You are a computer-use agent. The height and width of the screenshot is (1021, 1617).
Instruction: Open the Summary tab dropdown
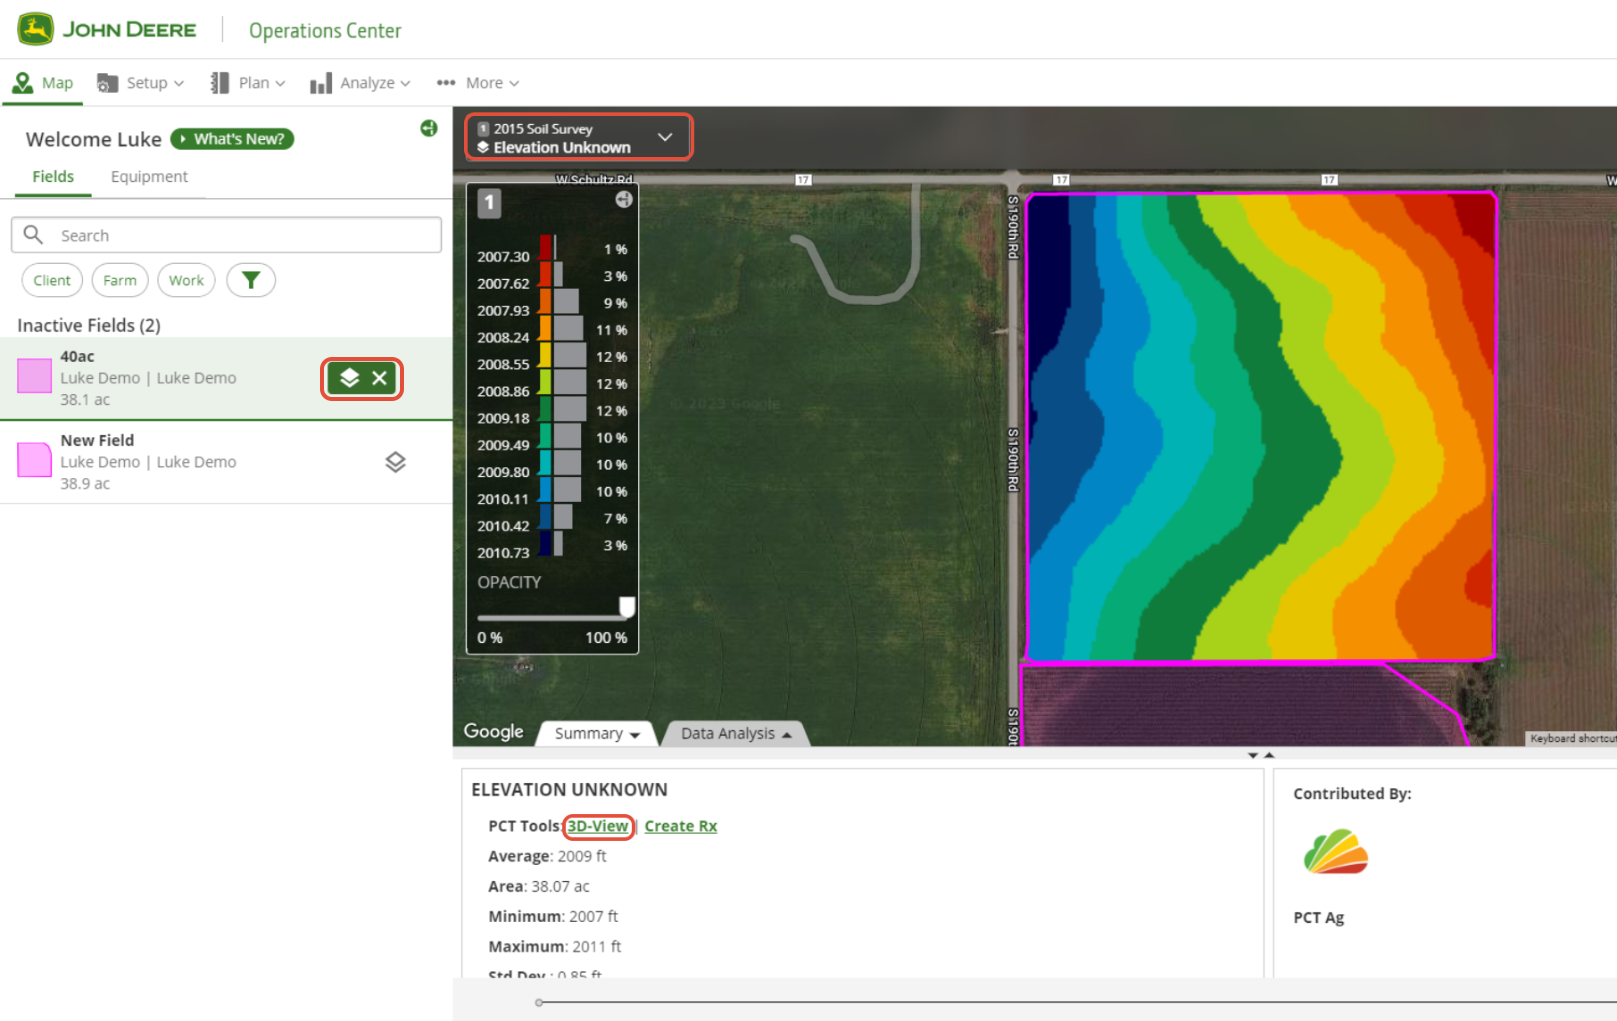(x=597, y=733)
